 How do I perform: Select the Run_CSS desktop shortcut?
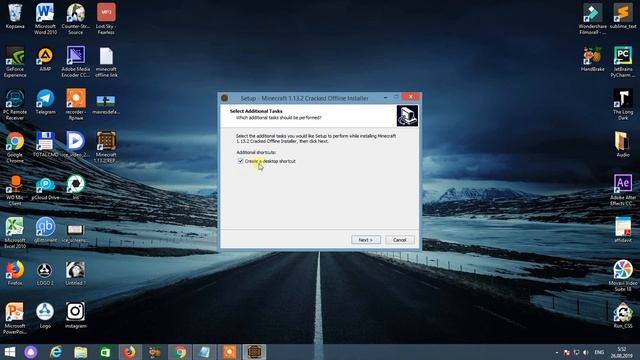click(x=623, y=316)
